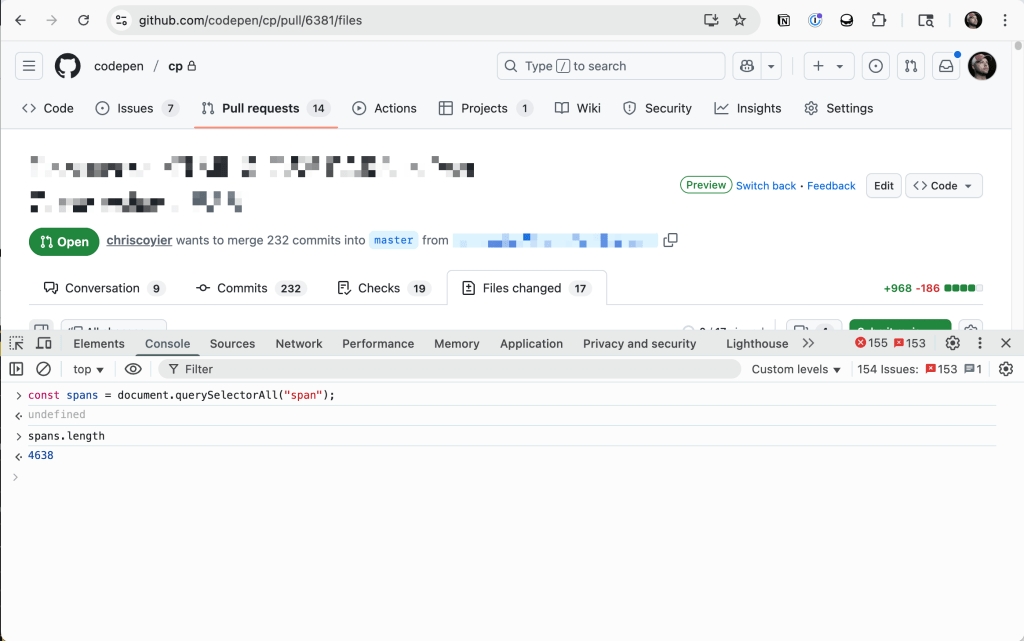The width and height of the screenshot is (1024, 641).
Task: Click the Edit button for pull request
Action: [x=883, y=186]
